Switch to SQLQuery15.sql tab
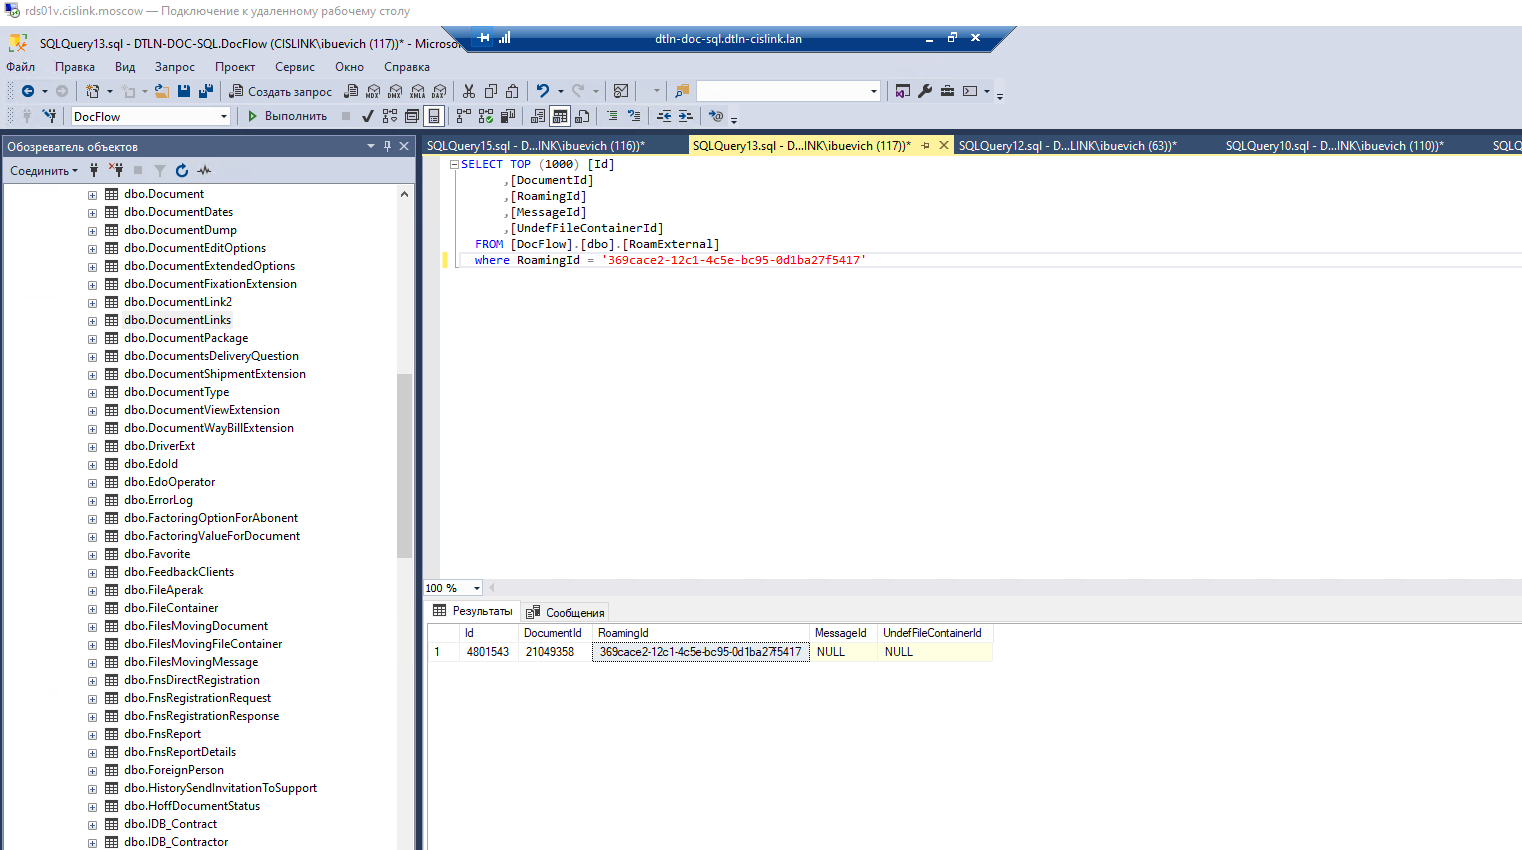 point(536,145)
